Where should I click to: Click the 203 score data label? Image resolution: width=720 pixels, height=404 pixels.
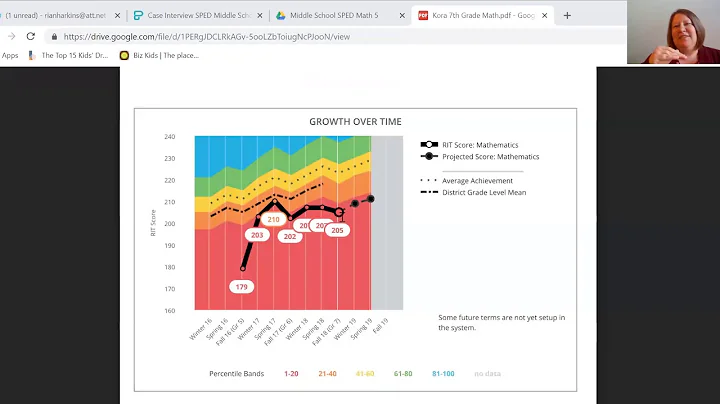pyautogui.click(x=257, y=235)
